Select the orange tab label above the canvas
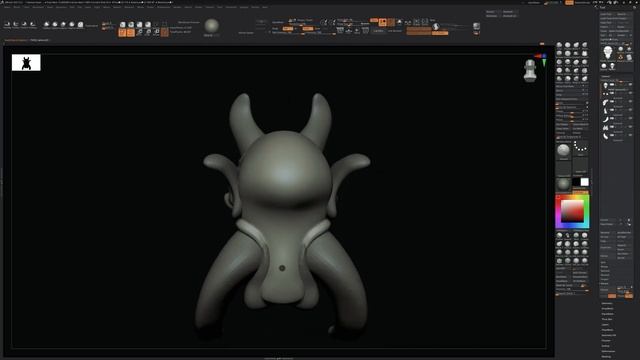 [x=16, y=40]
